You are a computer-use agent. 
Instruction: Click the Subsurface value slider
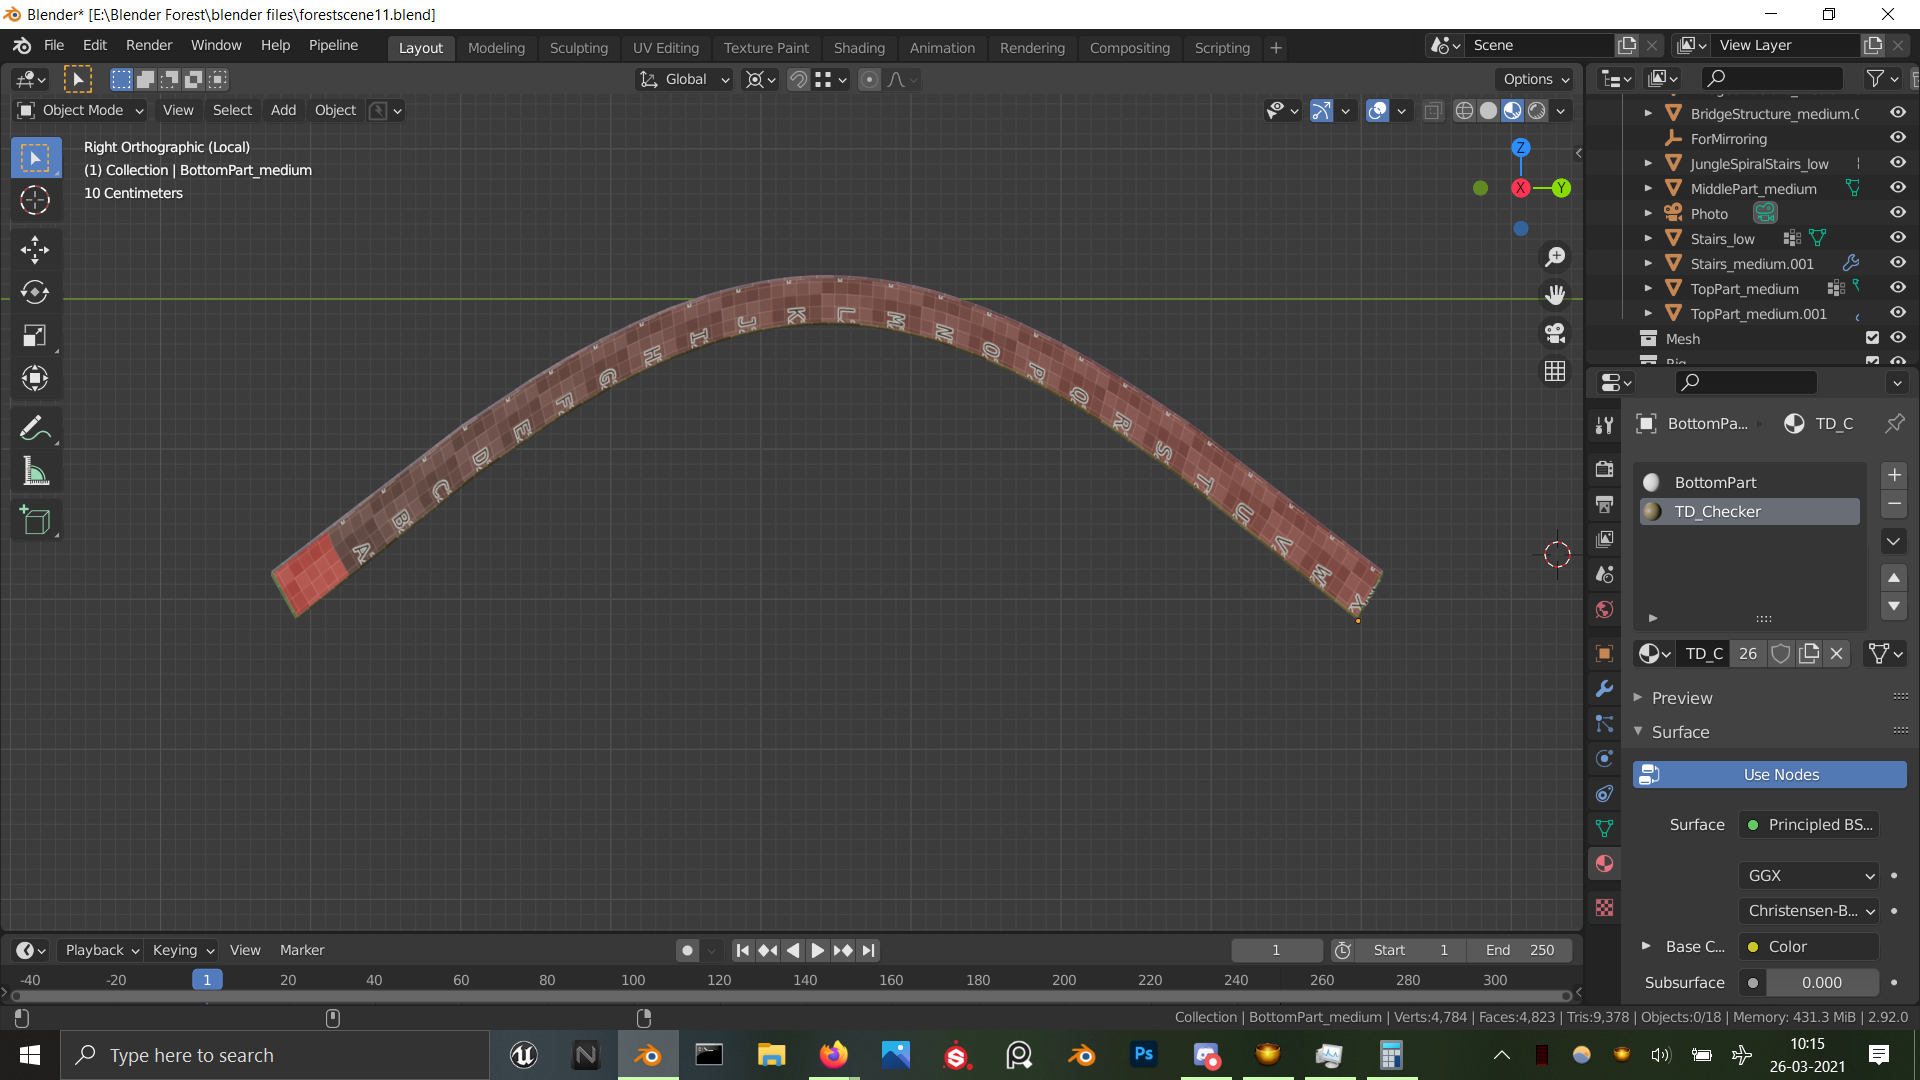click(1821, 983)
